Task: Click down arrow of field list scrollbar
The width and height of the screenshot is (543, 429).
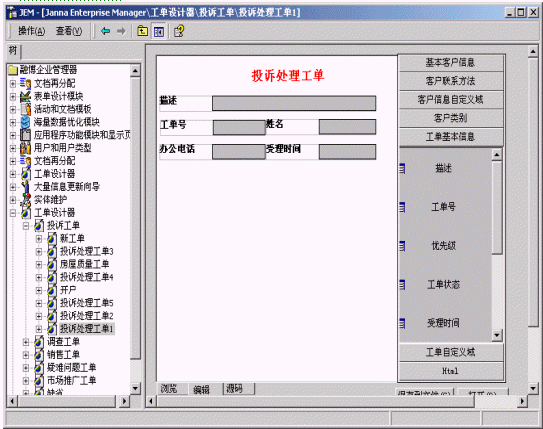Action: click(x=497, y=335)
